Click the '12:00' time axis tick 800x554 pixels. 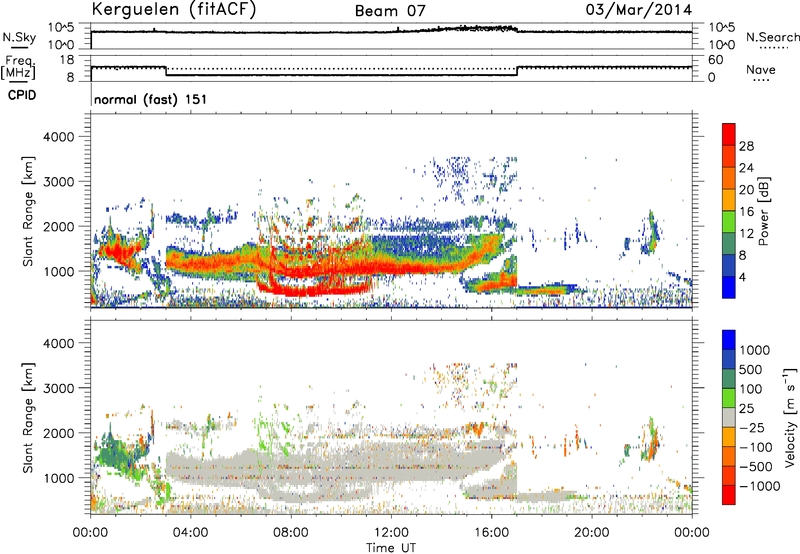[391, 533]
